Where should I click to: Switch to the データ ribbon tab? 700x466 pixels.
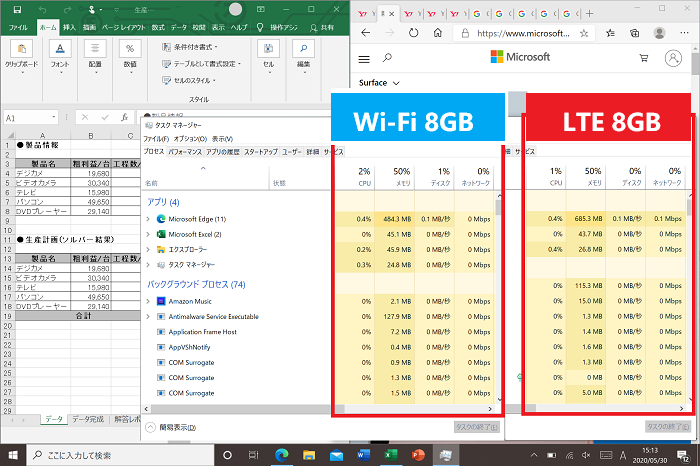179,27
